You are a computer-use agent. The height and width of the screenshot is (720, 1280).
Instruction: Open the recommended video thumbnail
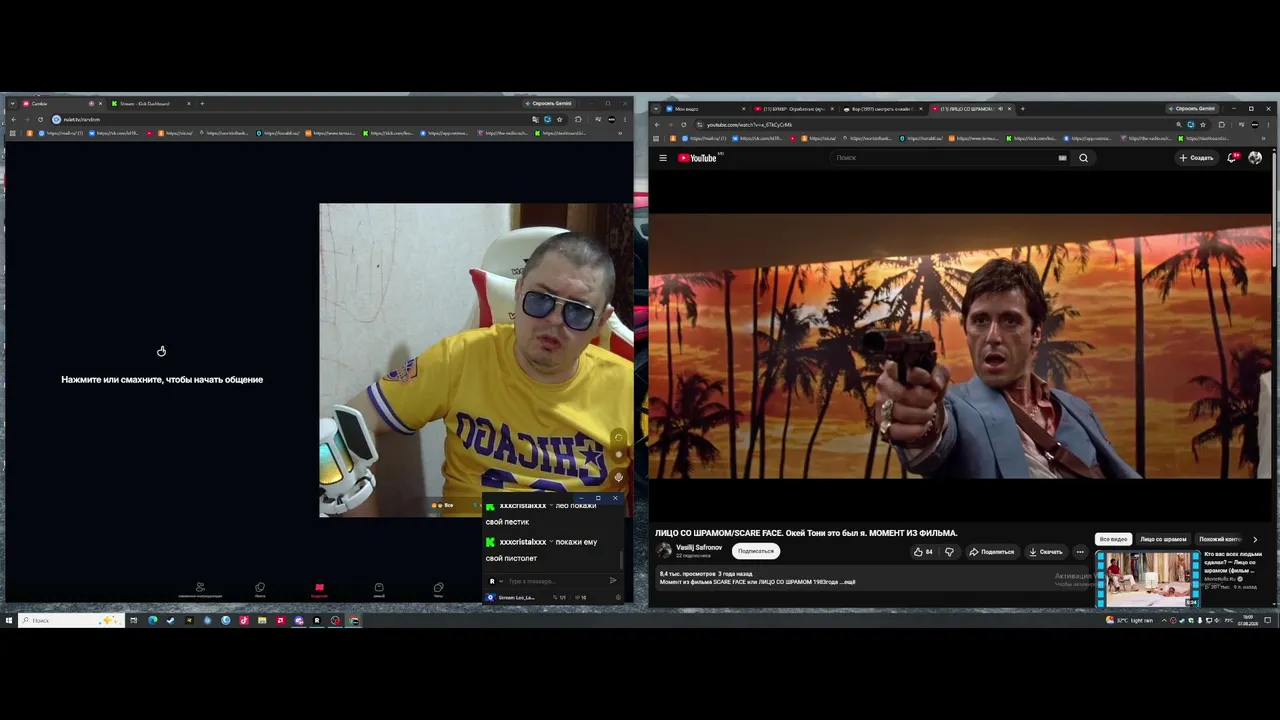tap(1147, 578)
